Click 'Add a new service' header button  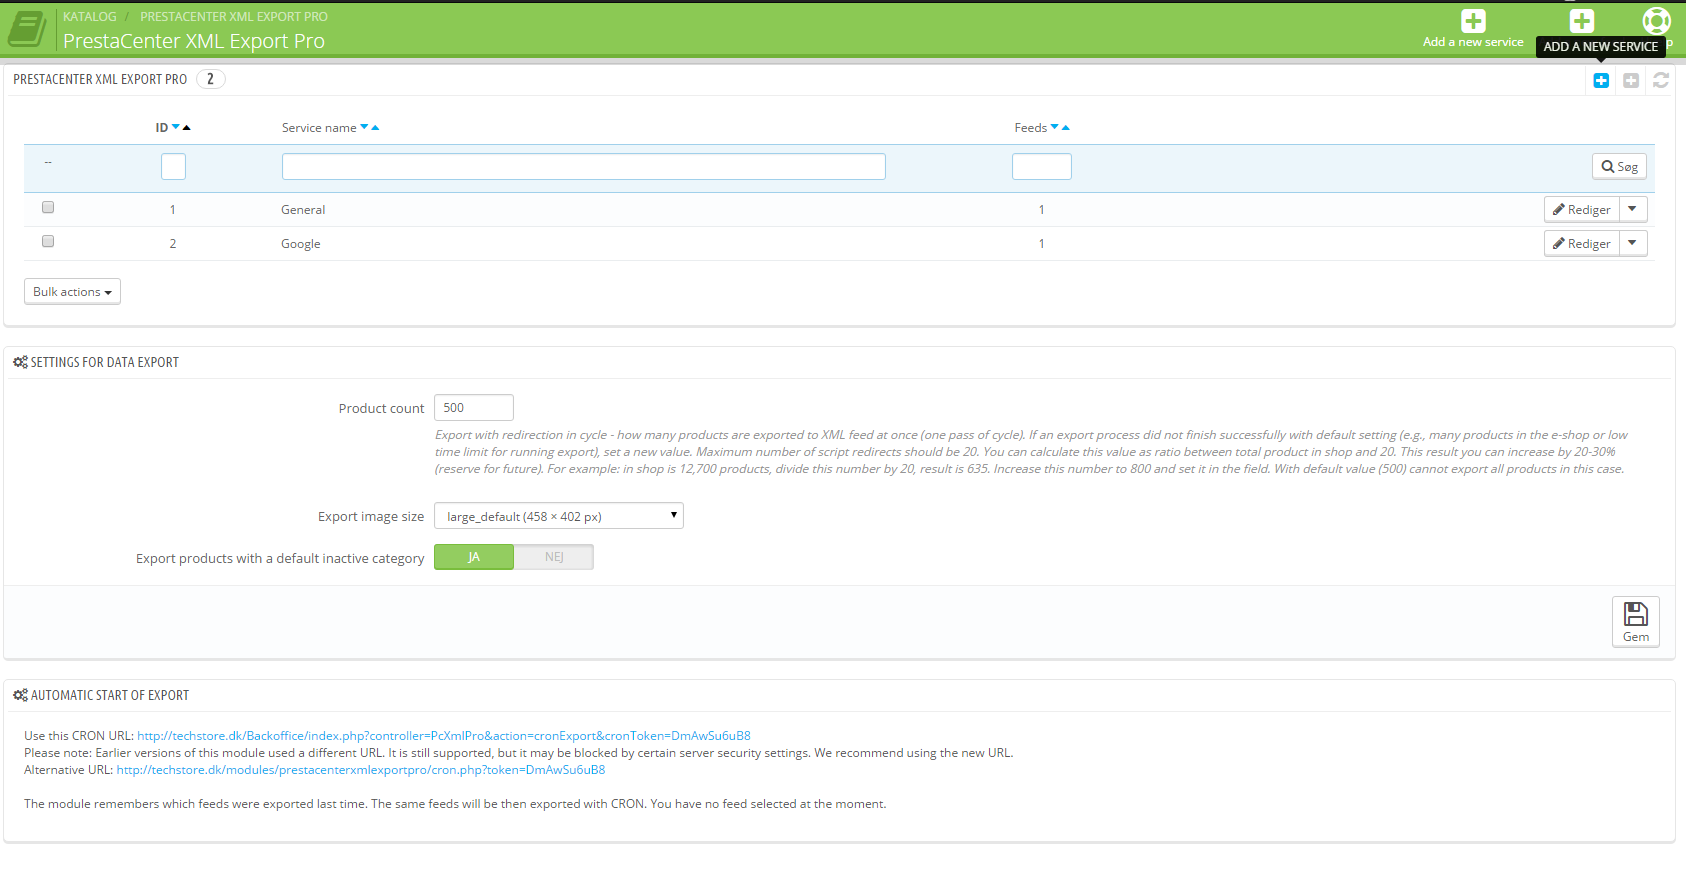click(1473, 29)
